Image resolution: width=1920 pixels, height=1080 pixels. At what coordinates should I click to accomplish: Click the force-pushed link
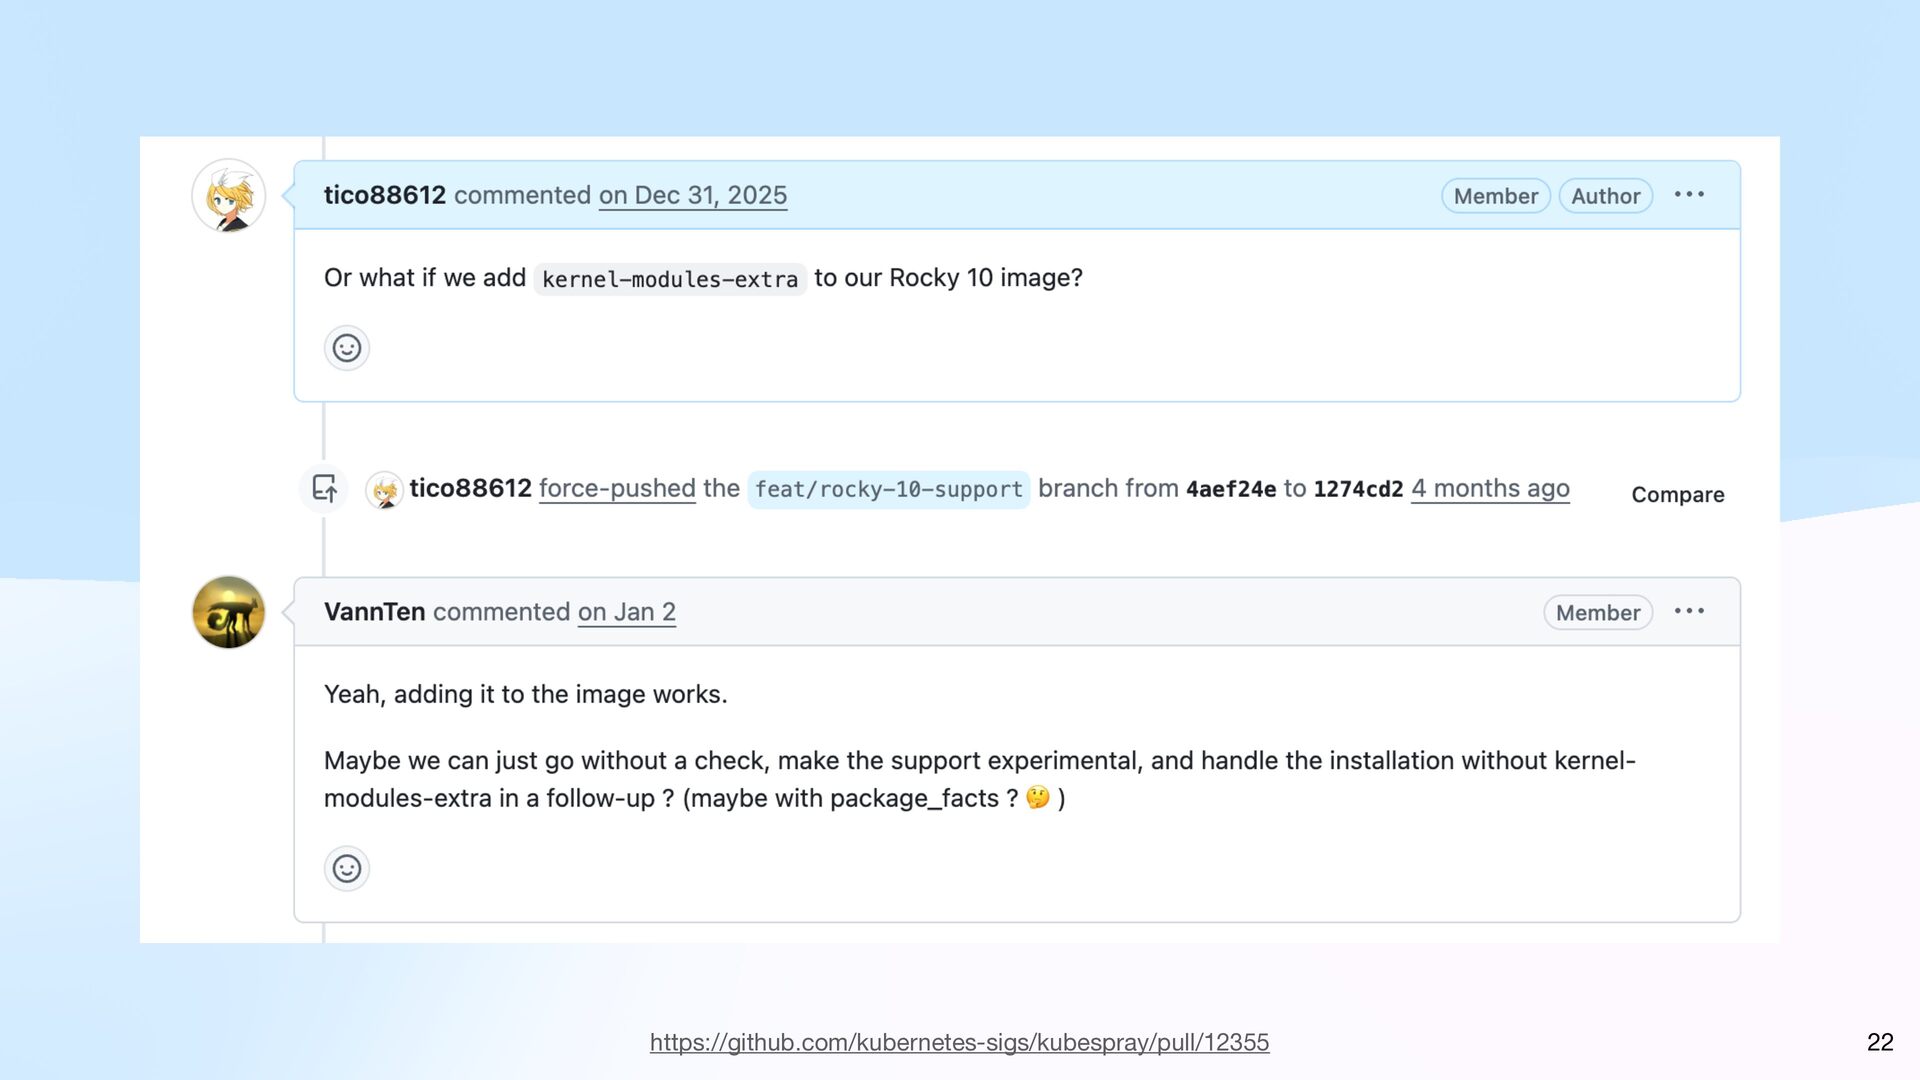coord(617,488)
